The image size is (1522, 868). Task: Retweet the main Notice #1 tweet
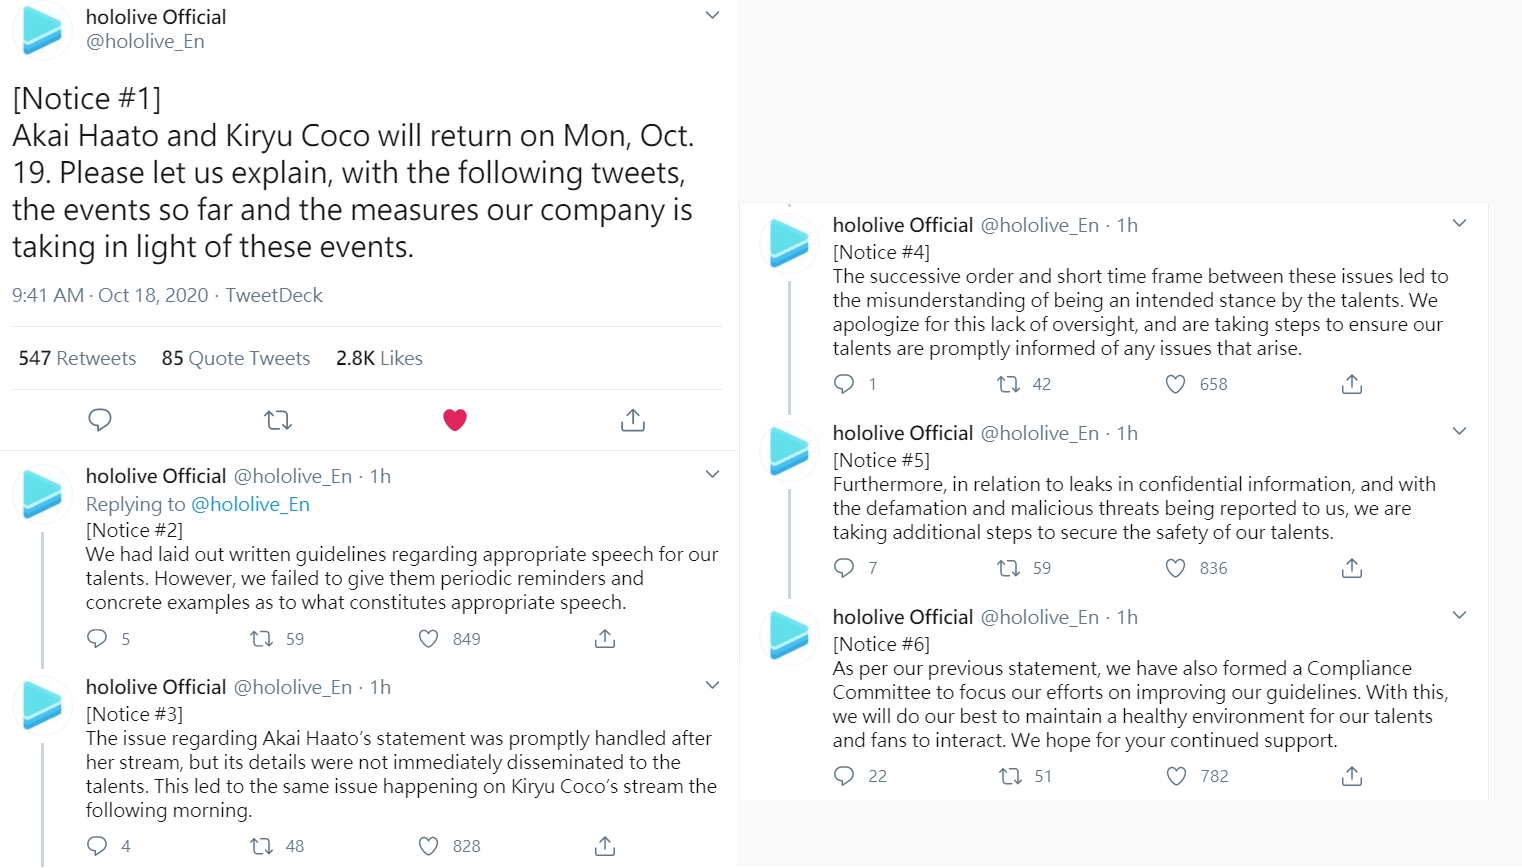tap(278, 420)
